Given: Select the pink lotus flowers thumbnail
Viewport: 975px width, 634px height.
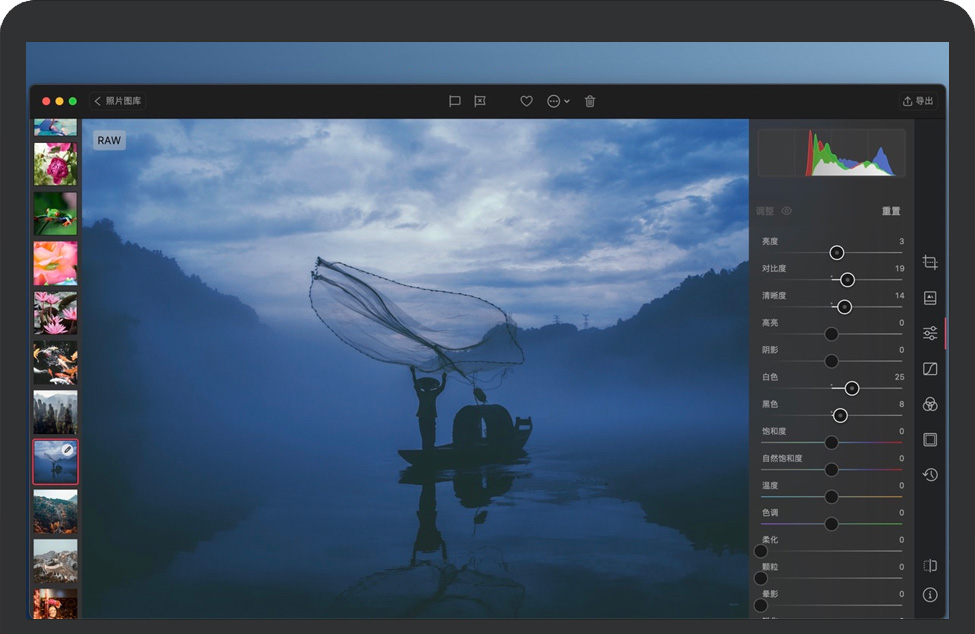Looking at the screenshot, I should click(x=55, y=313).
